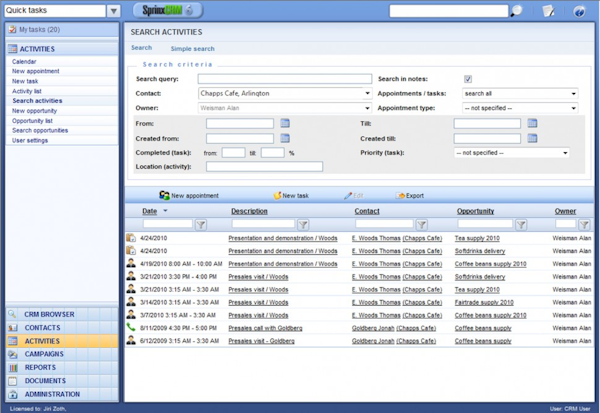Apply the Date column filter funnel

pyautogui.click(x=201, y=225)
